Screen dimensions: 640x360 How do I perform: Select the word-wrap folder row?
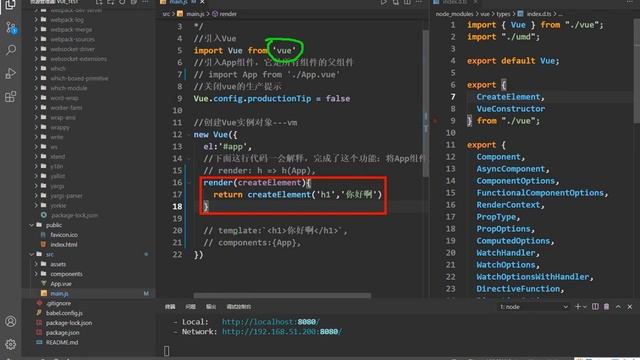pos(89,98)
